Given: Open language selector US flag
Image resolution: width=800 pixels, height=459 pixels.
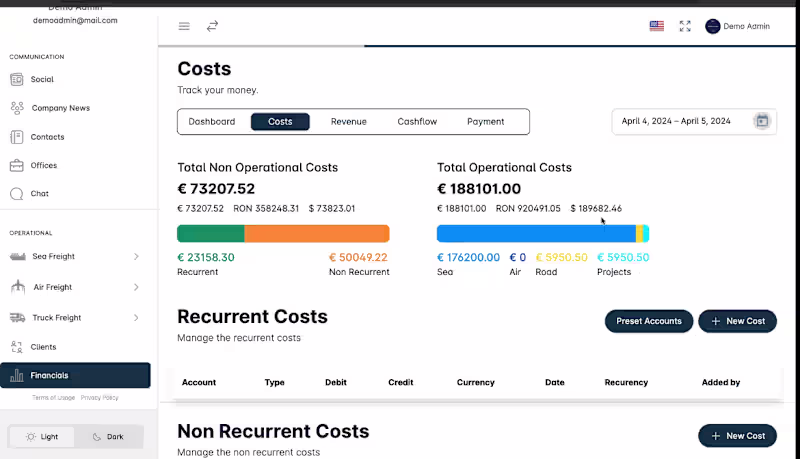Looking at the screenshot, I should coord(656,26).
